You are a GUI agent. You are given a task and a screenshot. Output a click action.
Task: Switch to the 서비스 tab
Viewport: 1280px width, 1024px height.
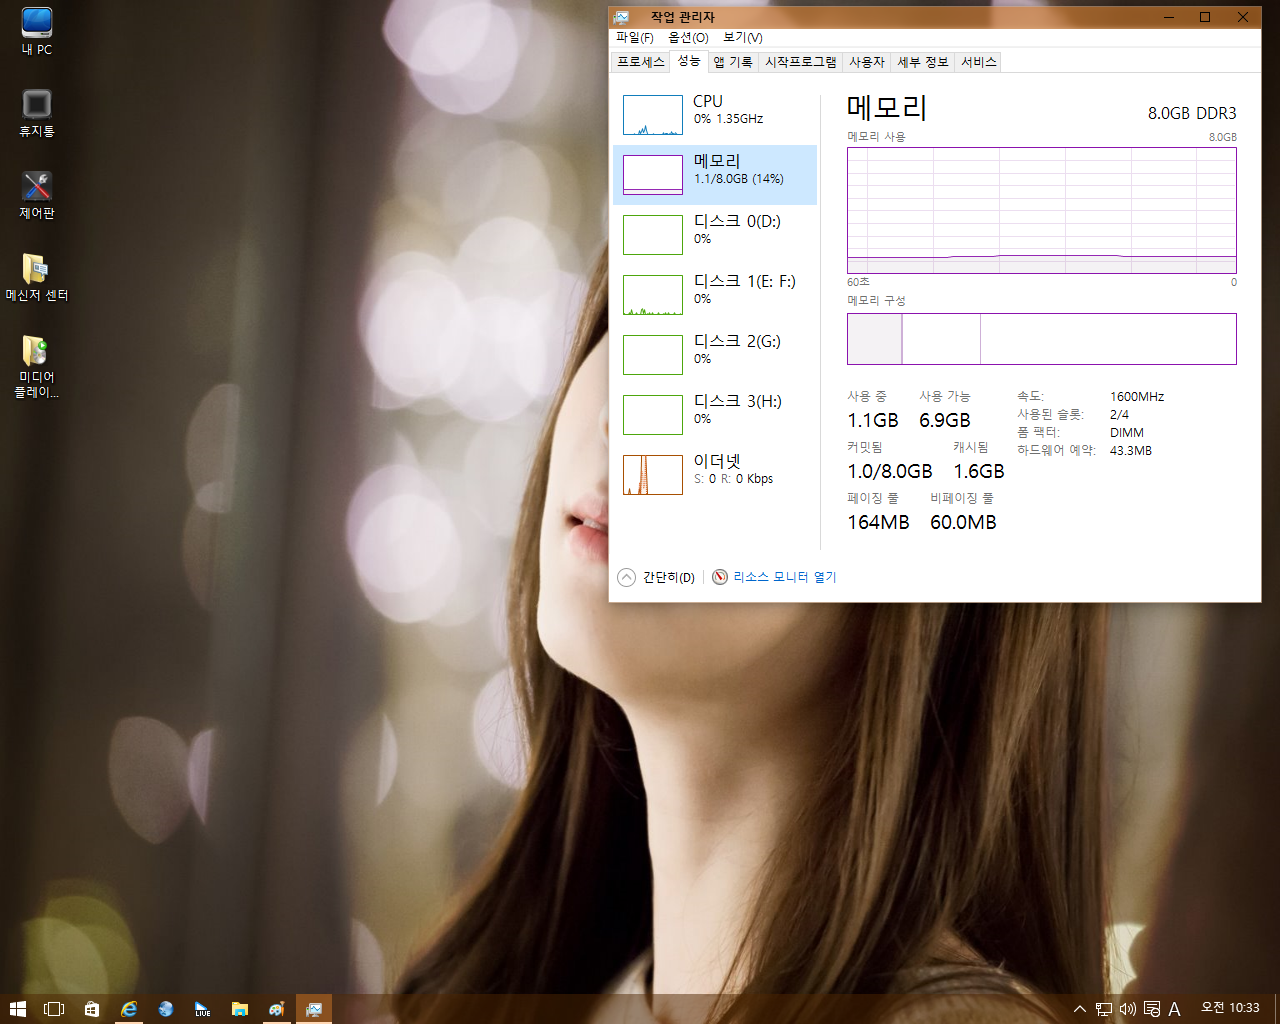979,62
